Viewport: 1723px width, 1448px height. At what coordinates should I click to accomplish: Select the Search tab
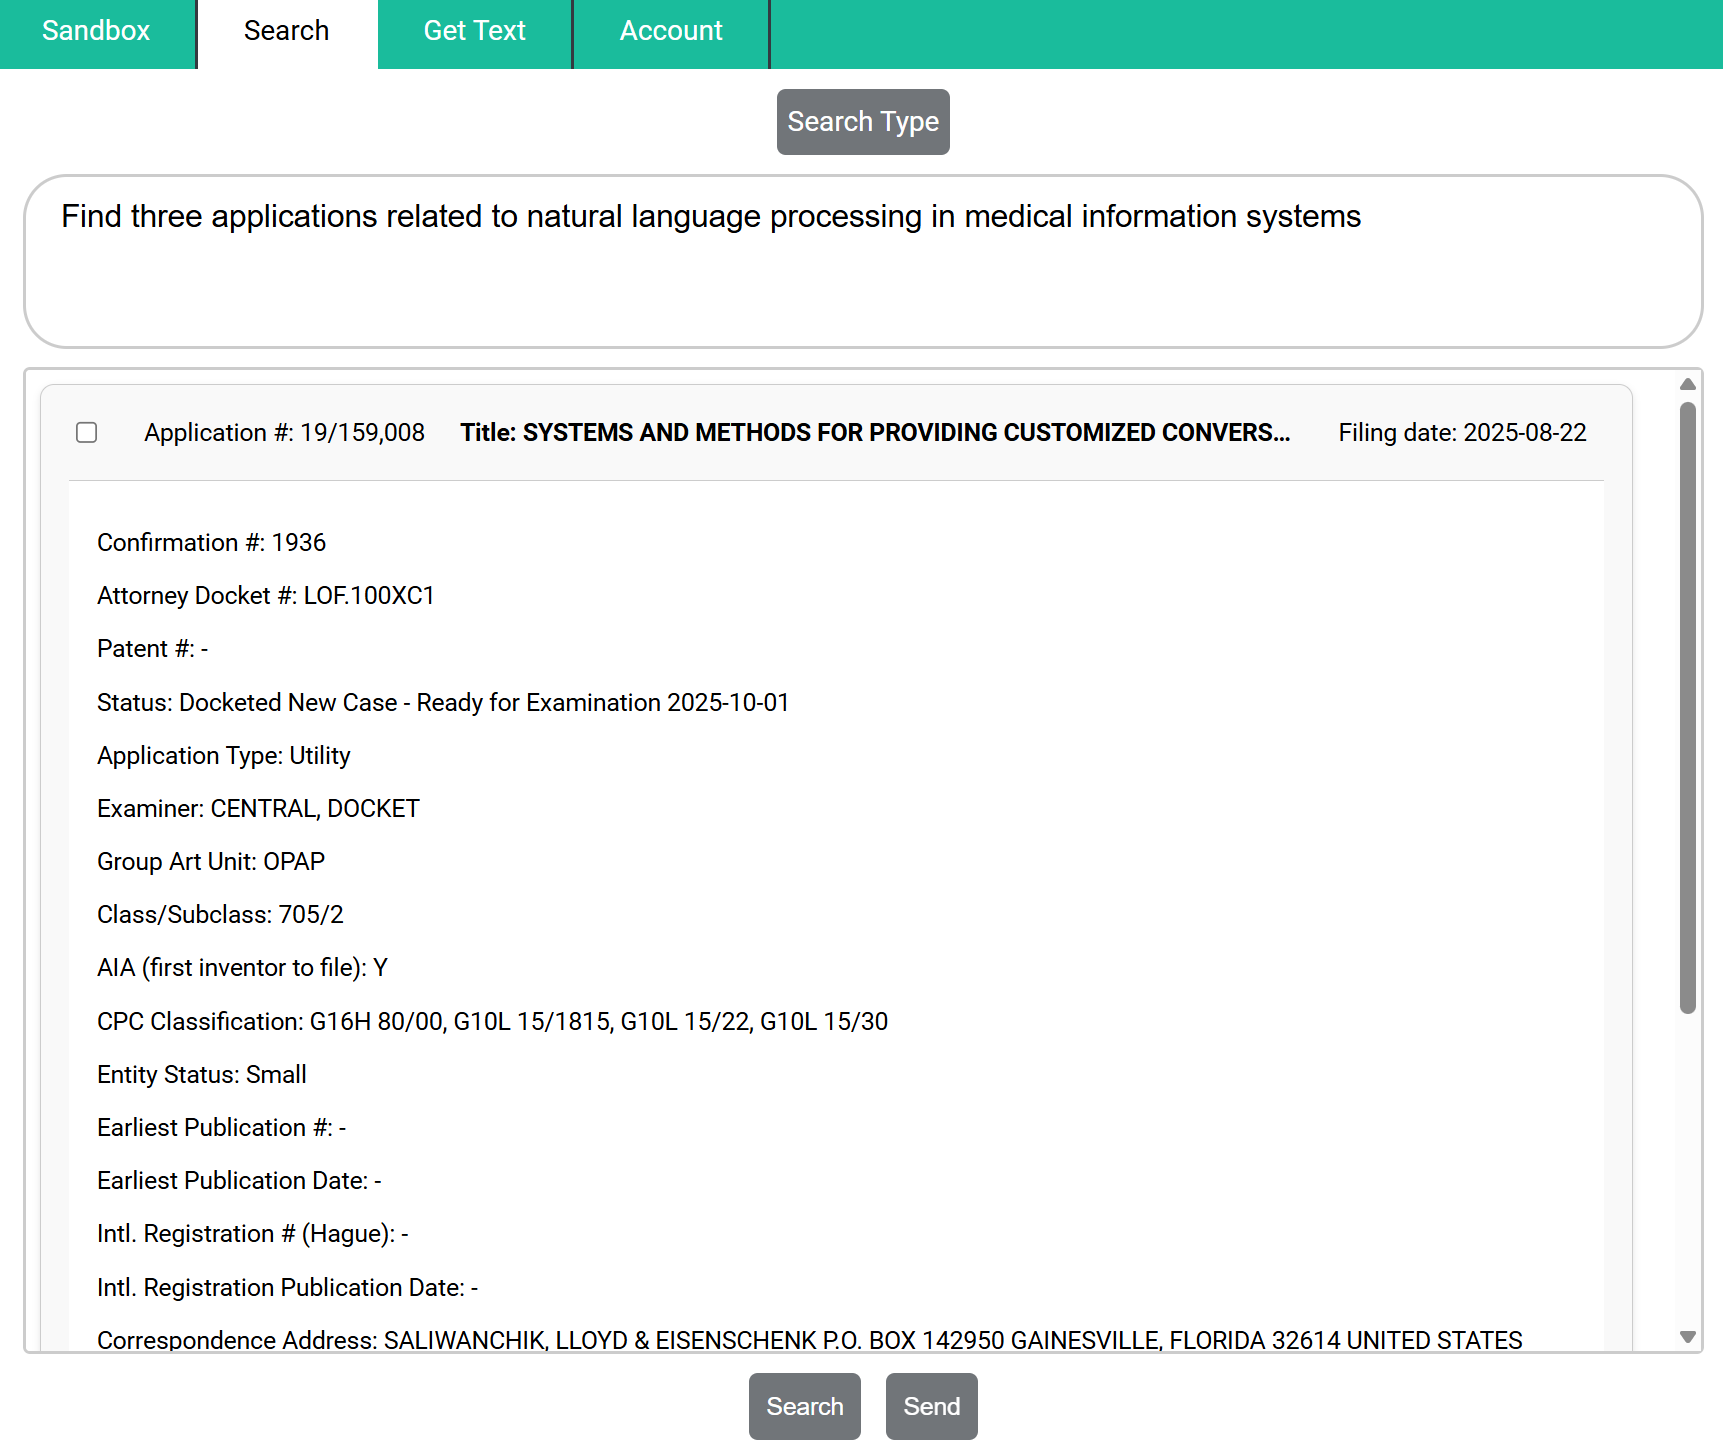(x=286, y=31)
